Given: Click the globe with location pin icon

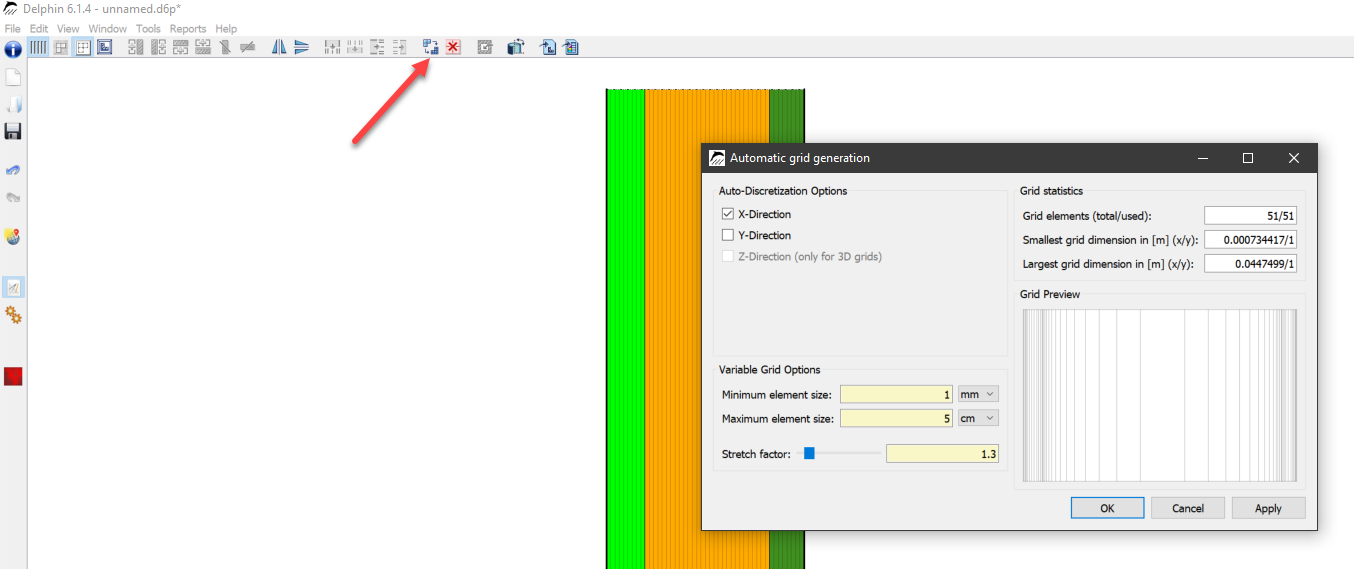Looking at the screenshot, I should (x=13, y=237).
